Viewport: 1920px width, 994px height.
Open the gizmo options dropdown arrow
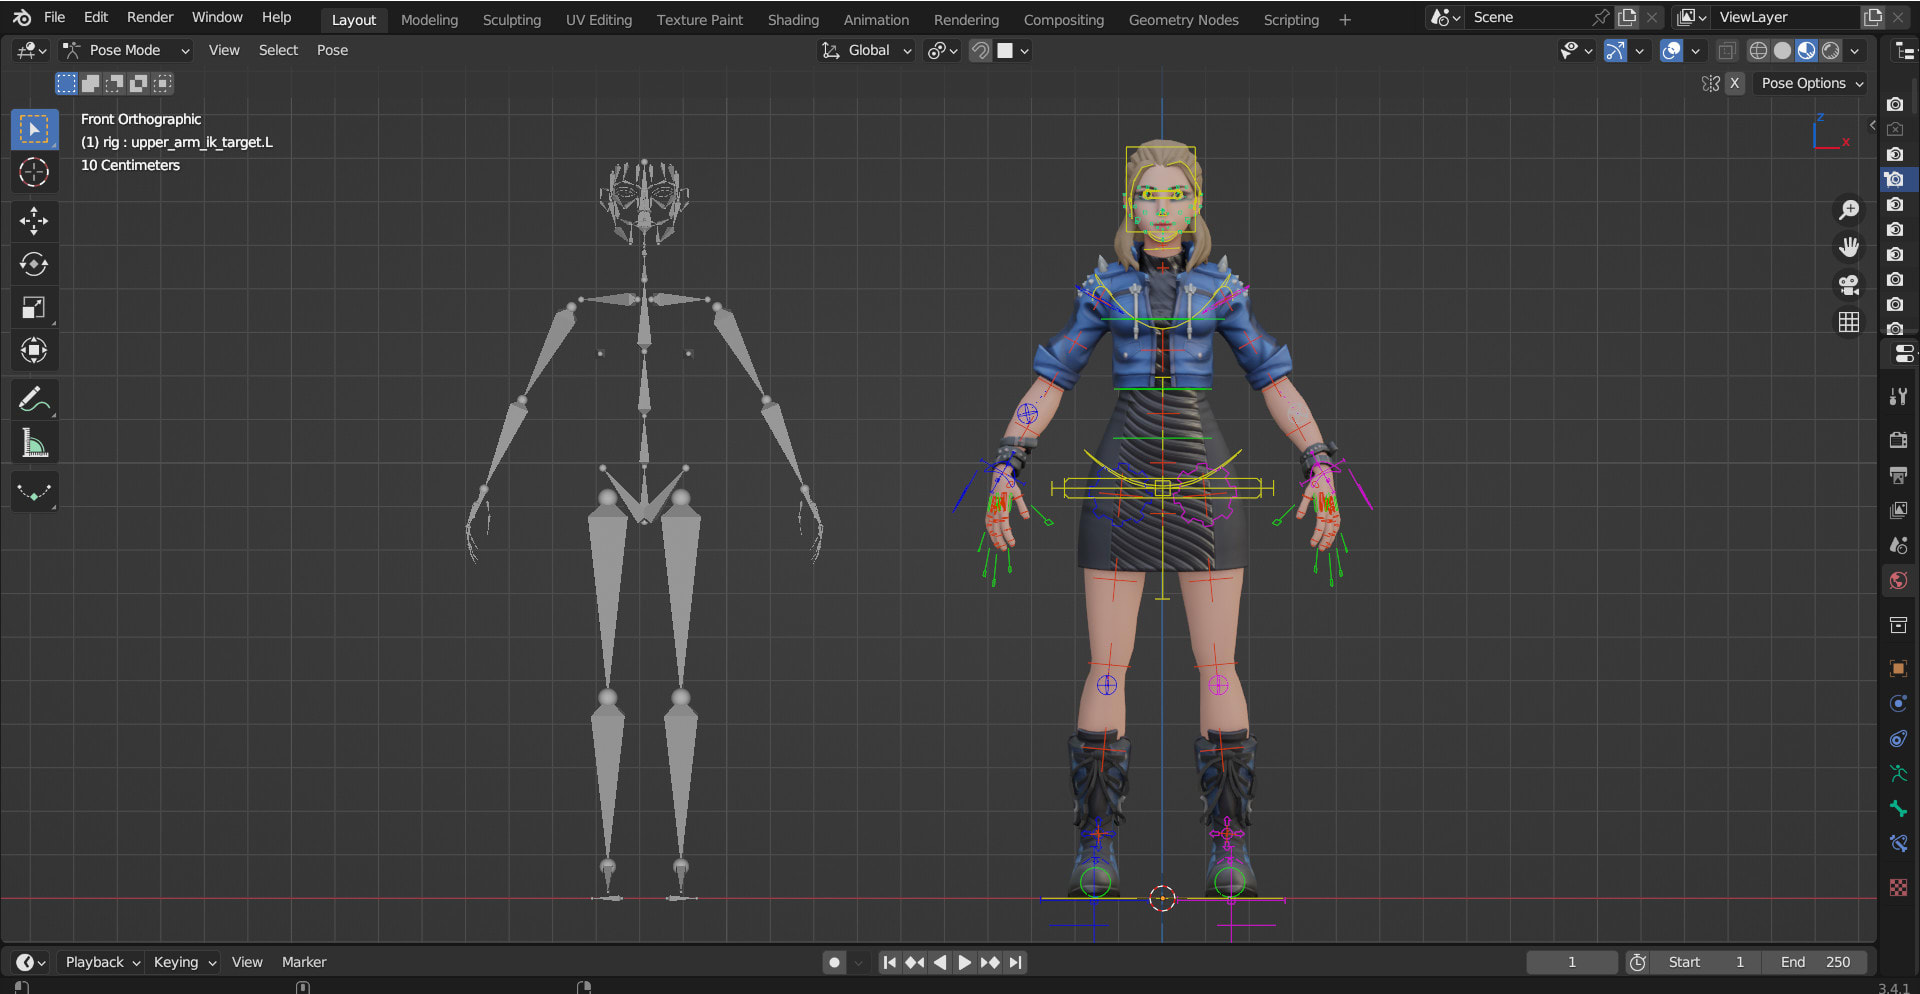point(1639,51)
